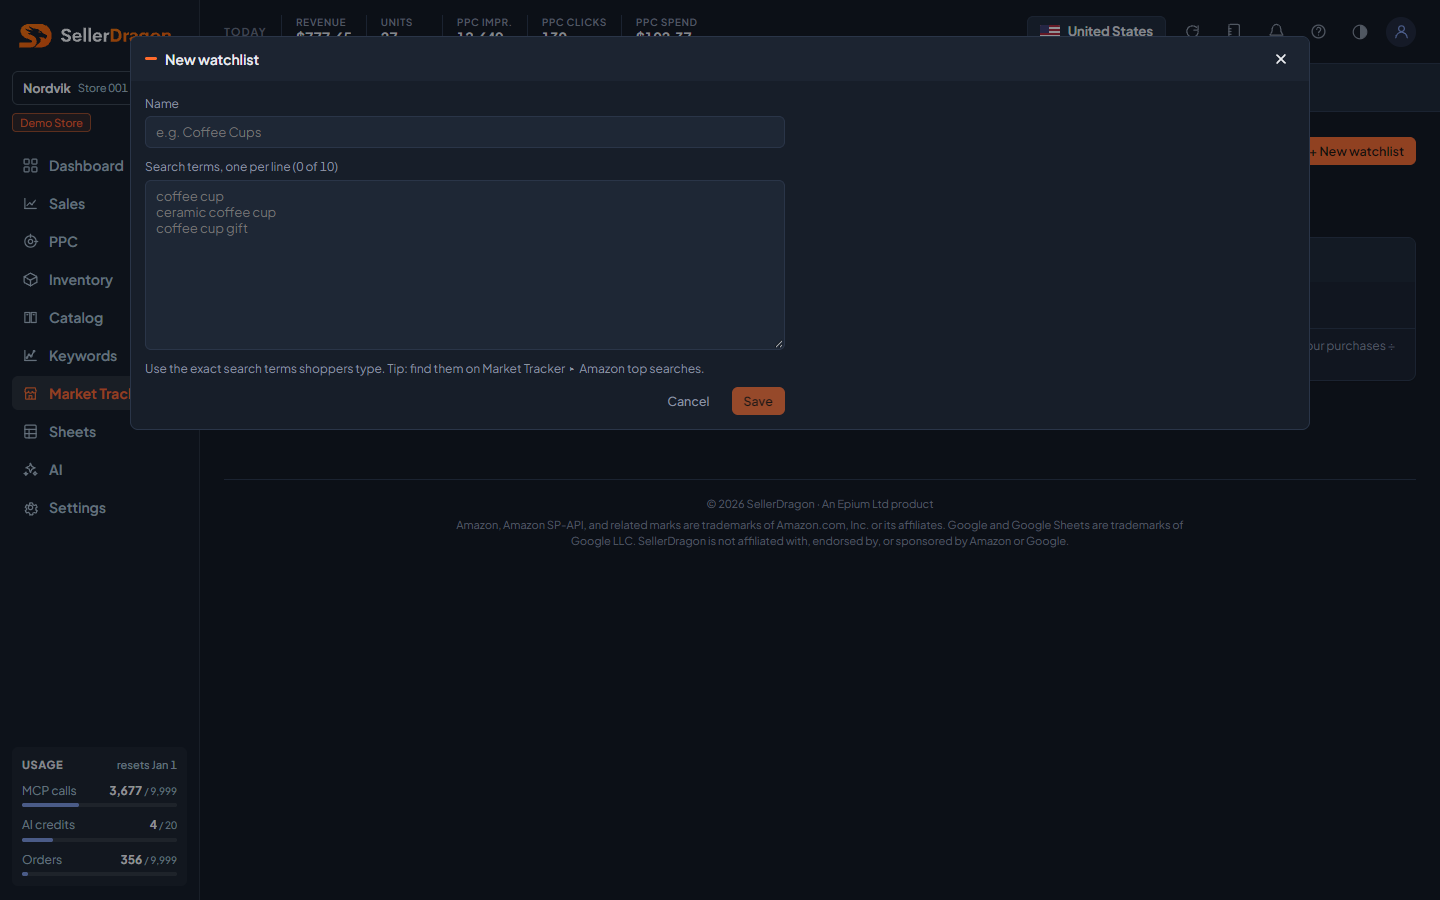Navigate to Keywords section

(83, 356)
